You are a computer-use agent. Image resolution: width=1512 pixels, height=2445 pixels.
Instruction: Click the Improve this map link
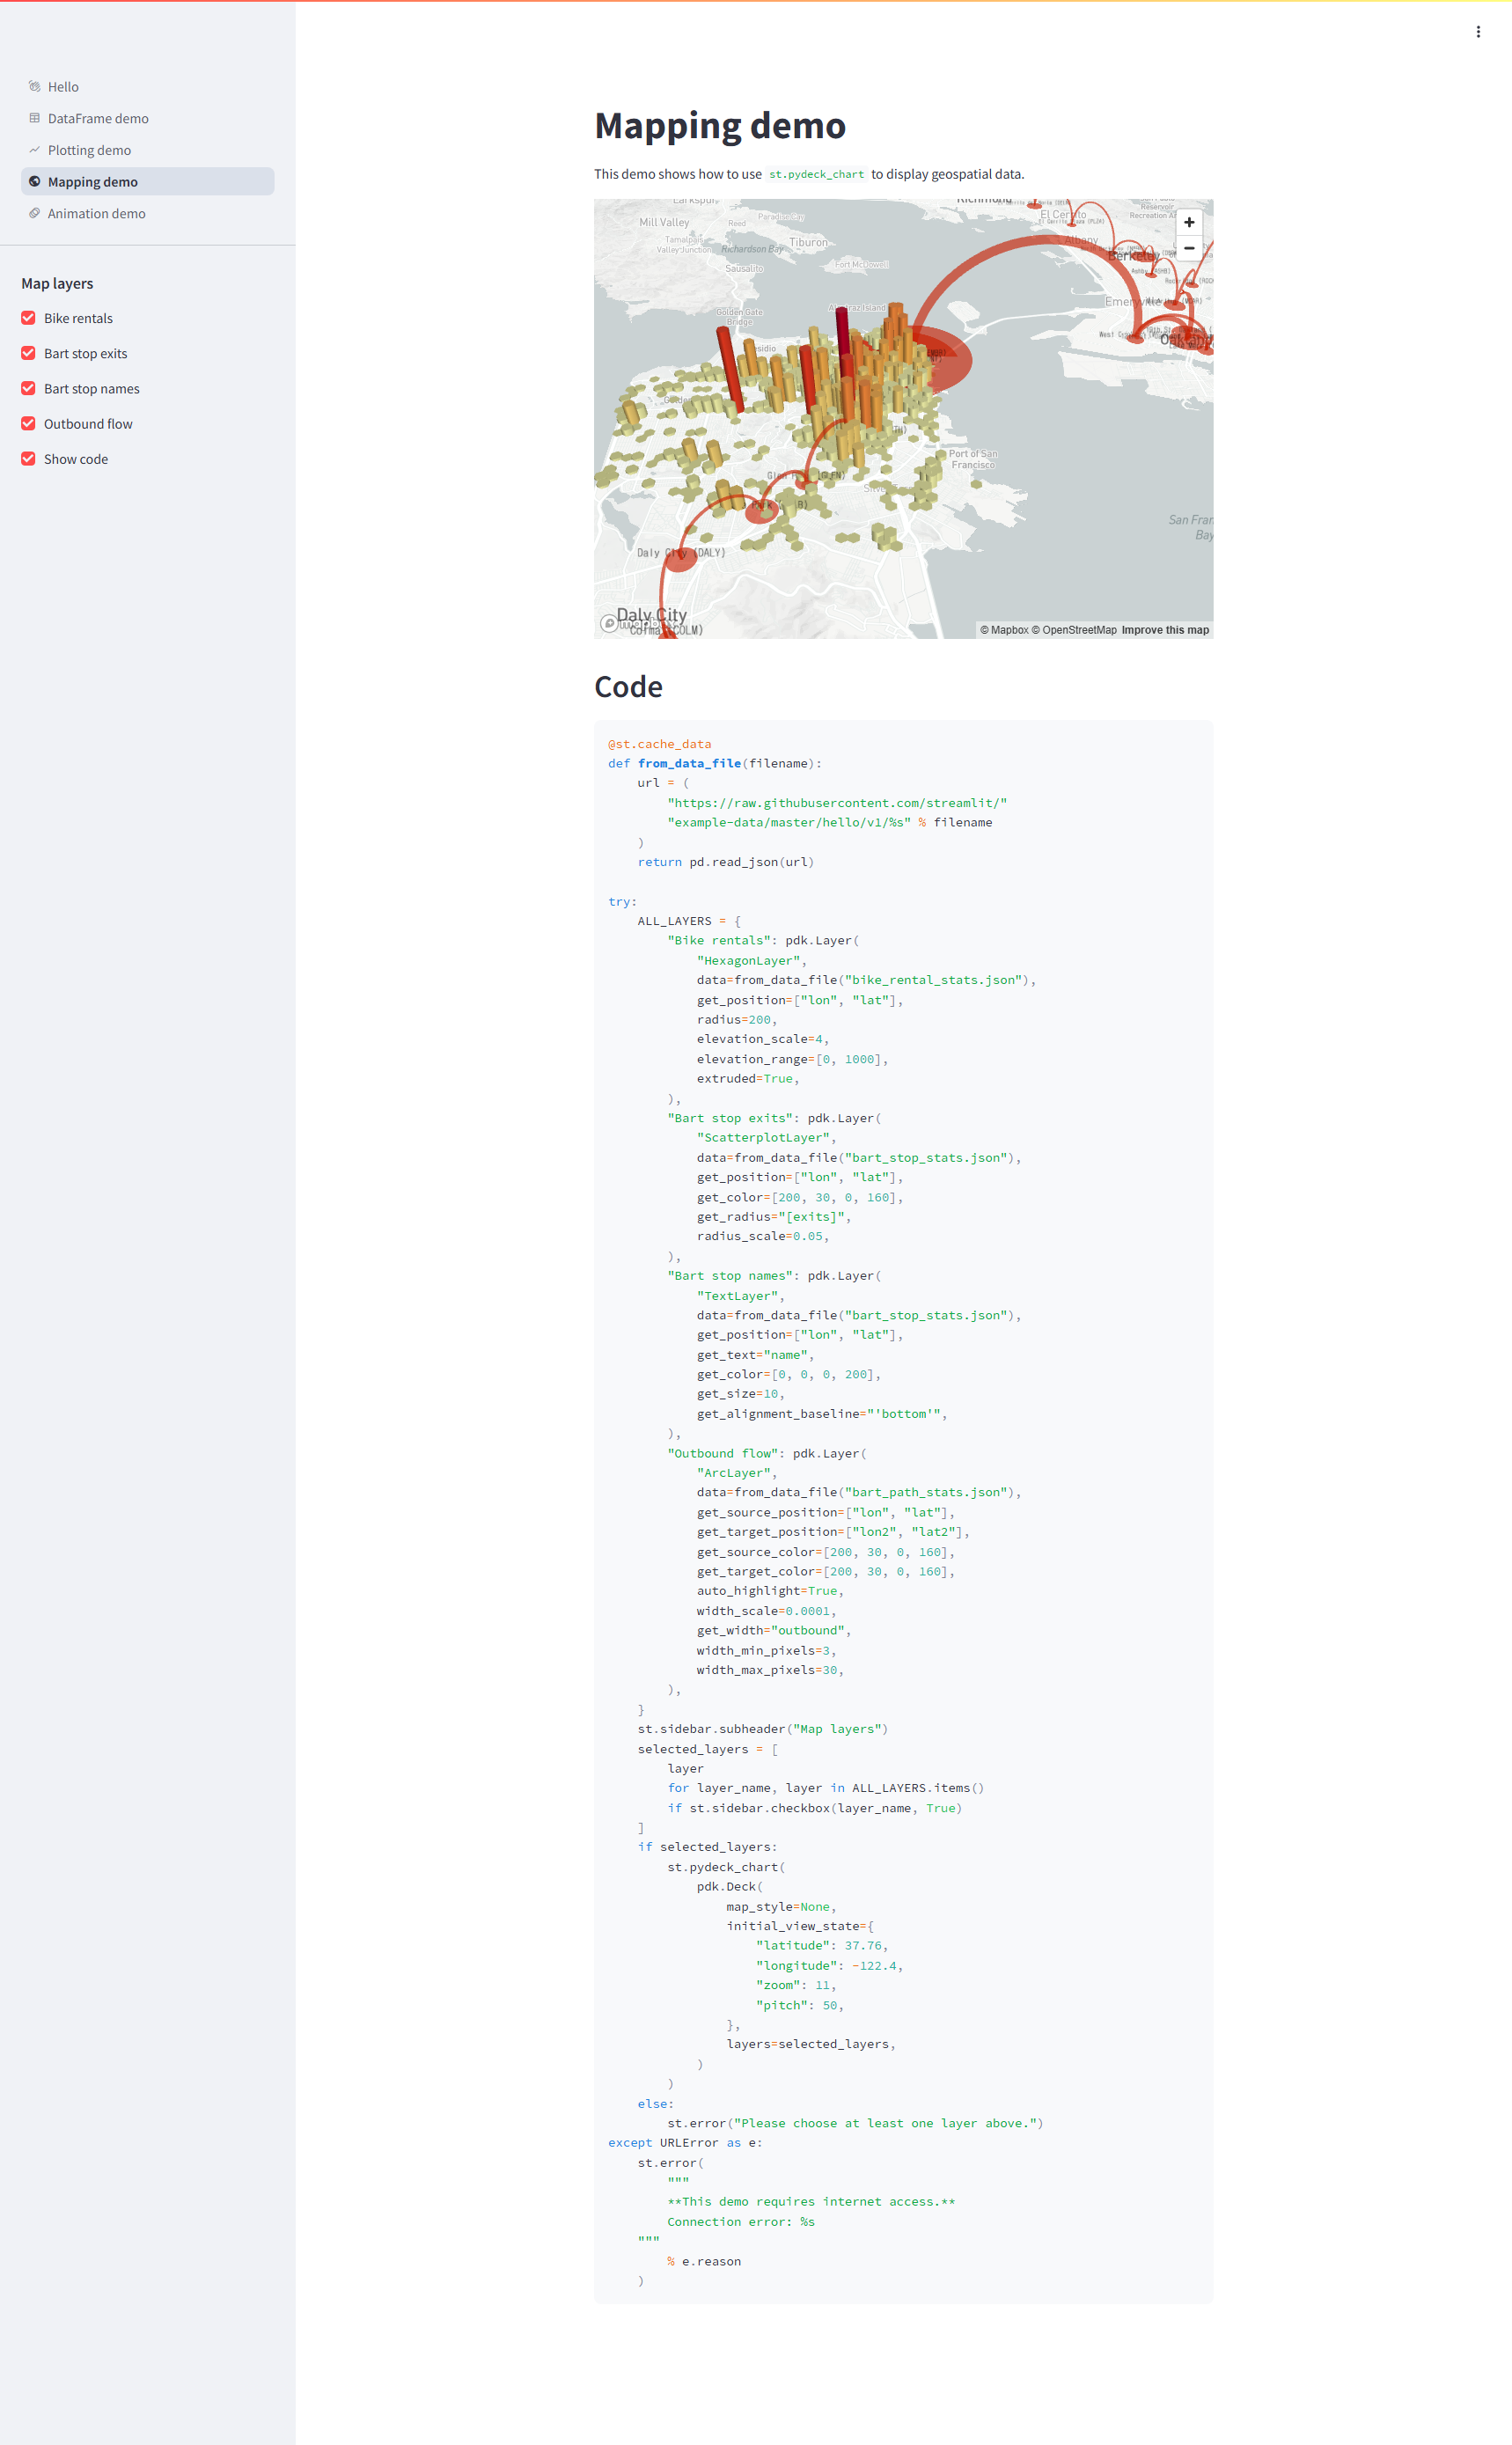click(x=1165, y=630)
